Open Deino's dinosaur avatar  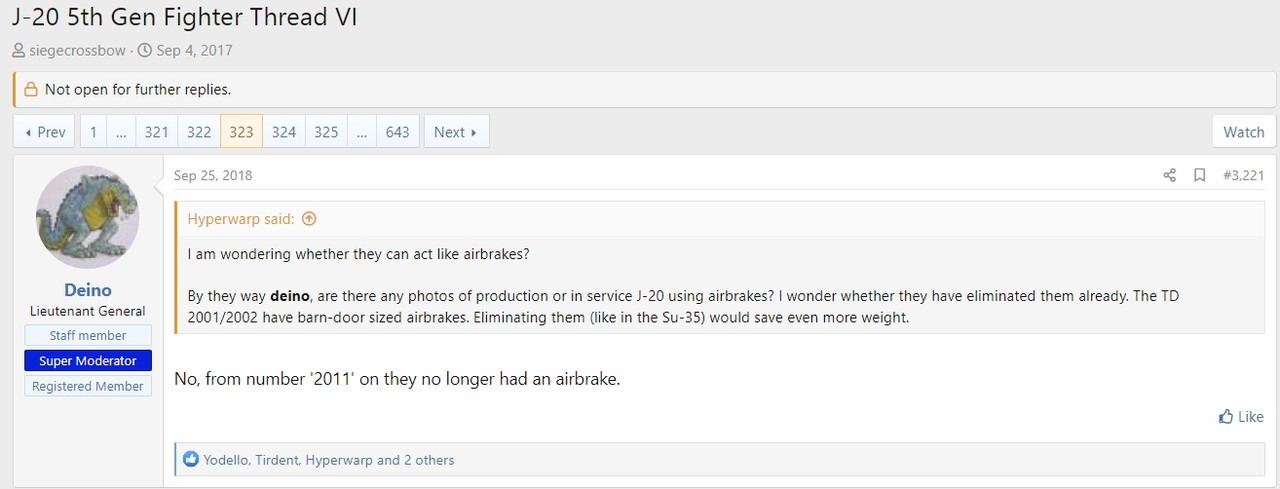88,217
